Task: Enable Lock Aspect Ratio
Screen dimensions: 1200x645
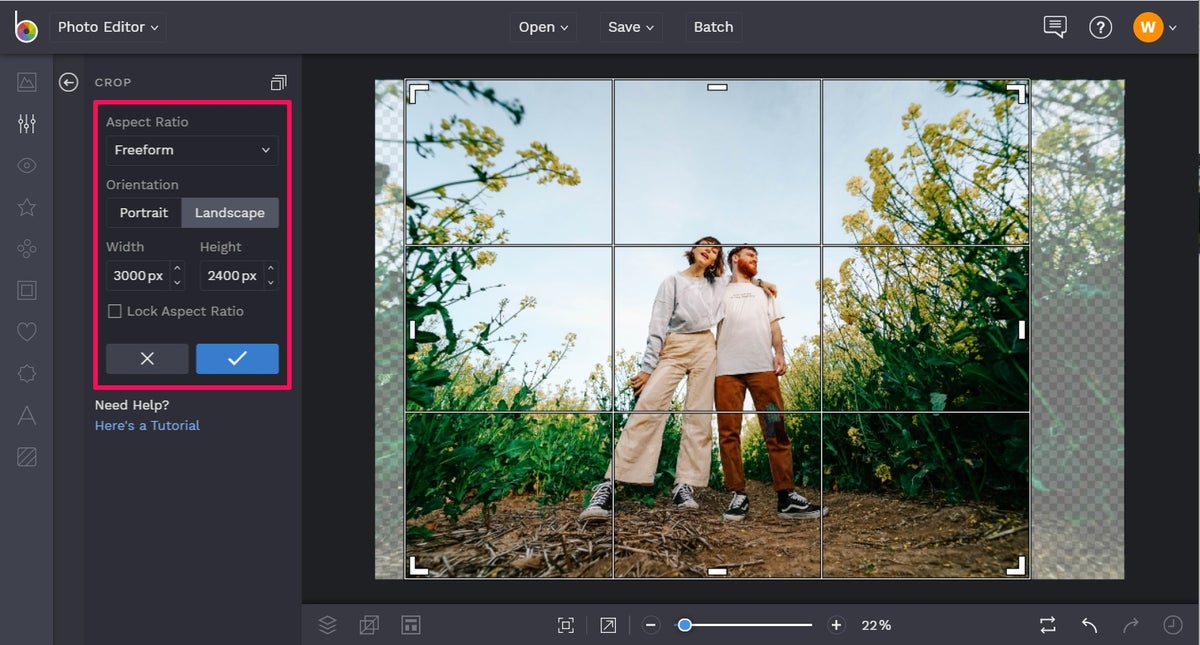Action: click(x=114, y=311)
